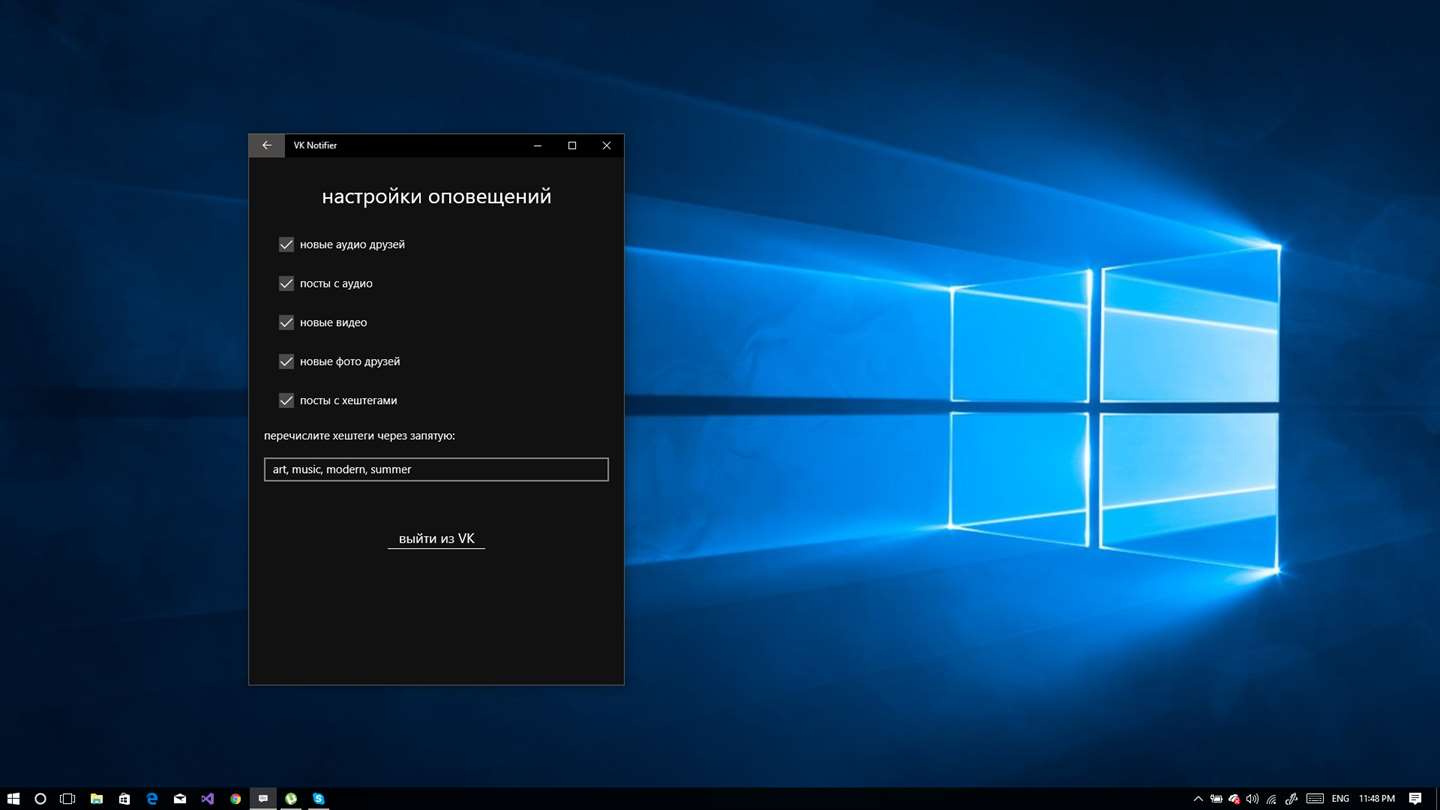Launch Microsoft Edge from the taskbar
Viewport: 1440px width, 810px height.
(x=152, y=799)
